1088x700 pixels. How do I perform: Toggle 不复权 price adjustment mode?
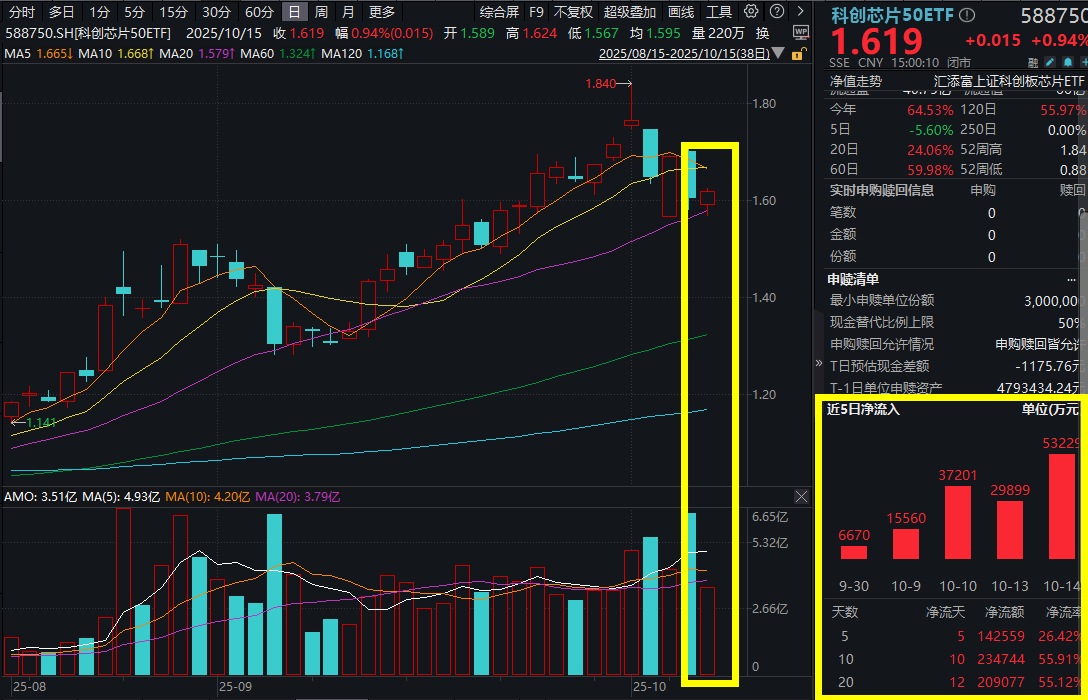(573, 12)
